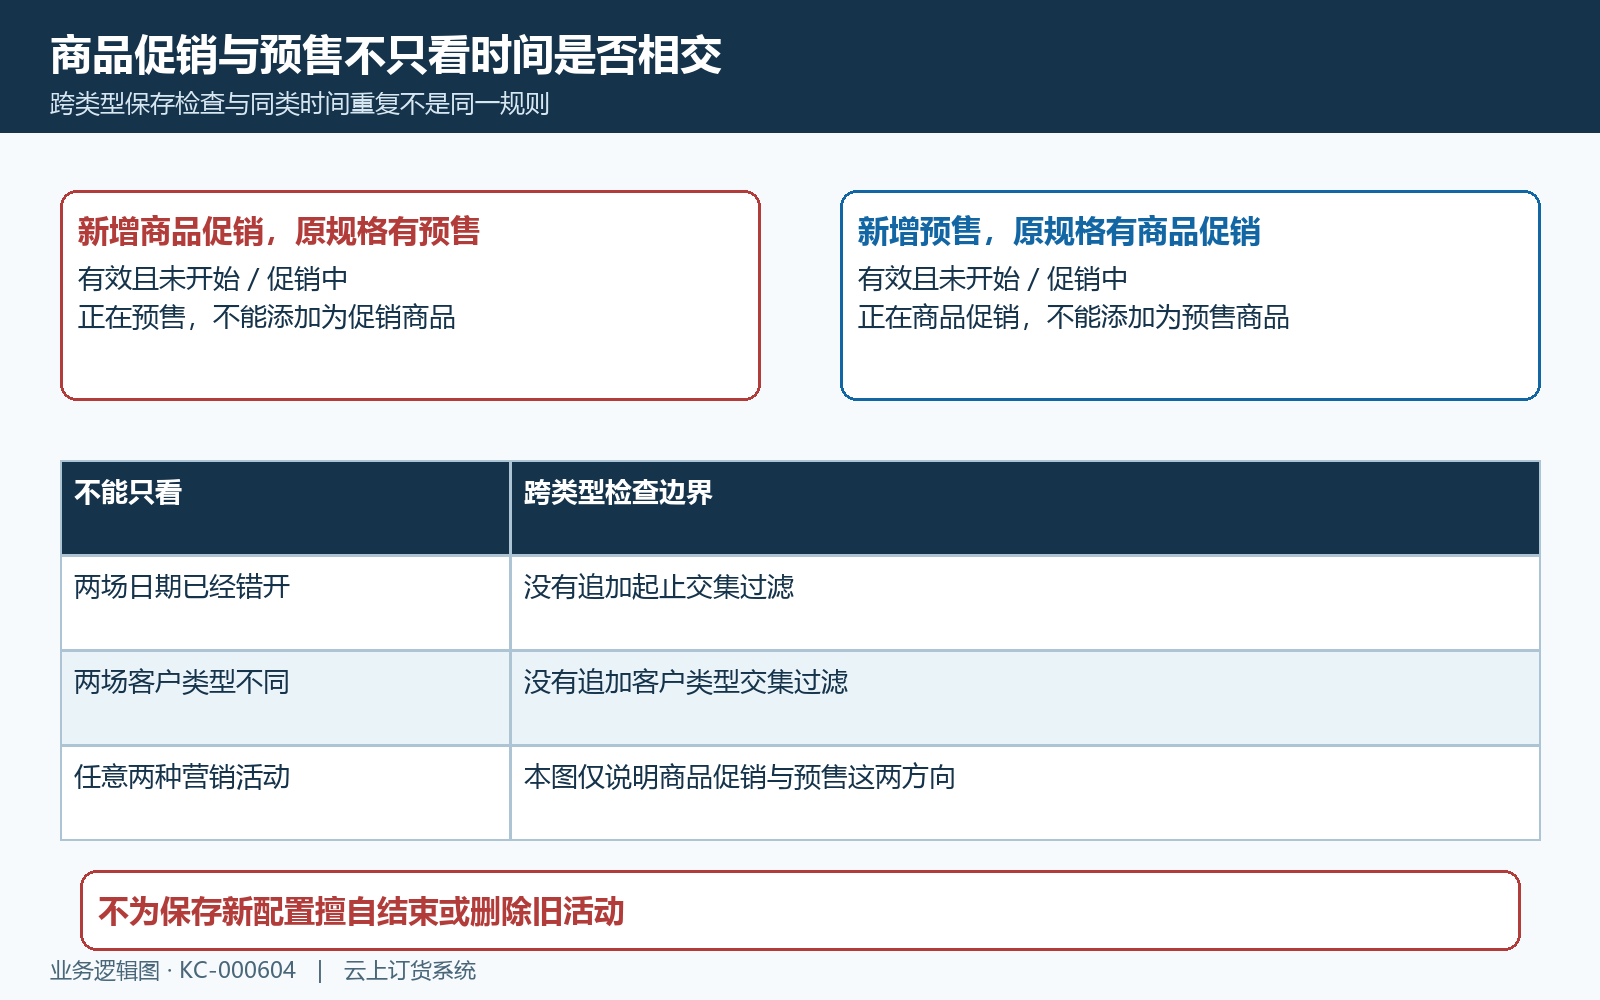Select the line 正在商品促销，不能添加为预售商品
The width and height of the screenshot is (1600, 1000).
pos(1074,317)
